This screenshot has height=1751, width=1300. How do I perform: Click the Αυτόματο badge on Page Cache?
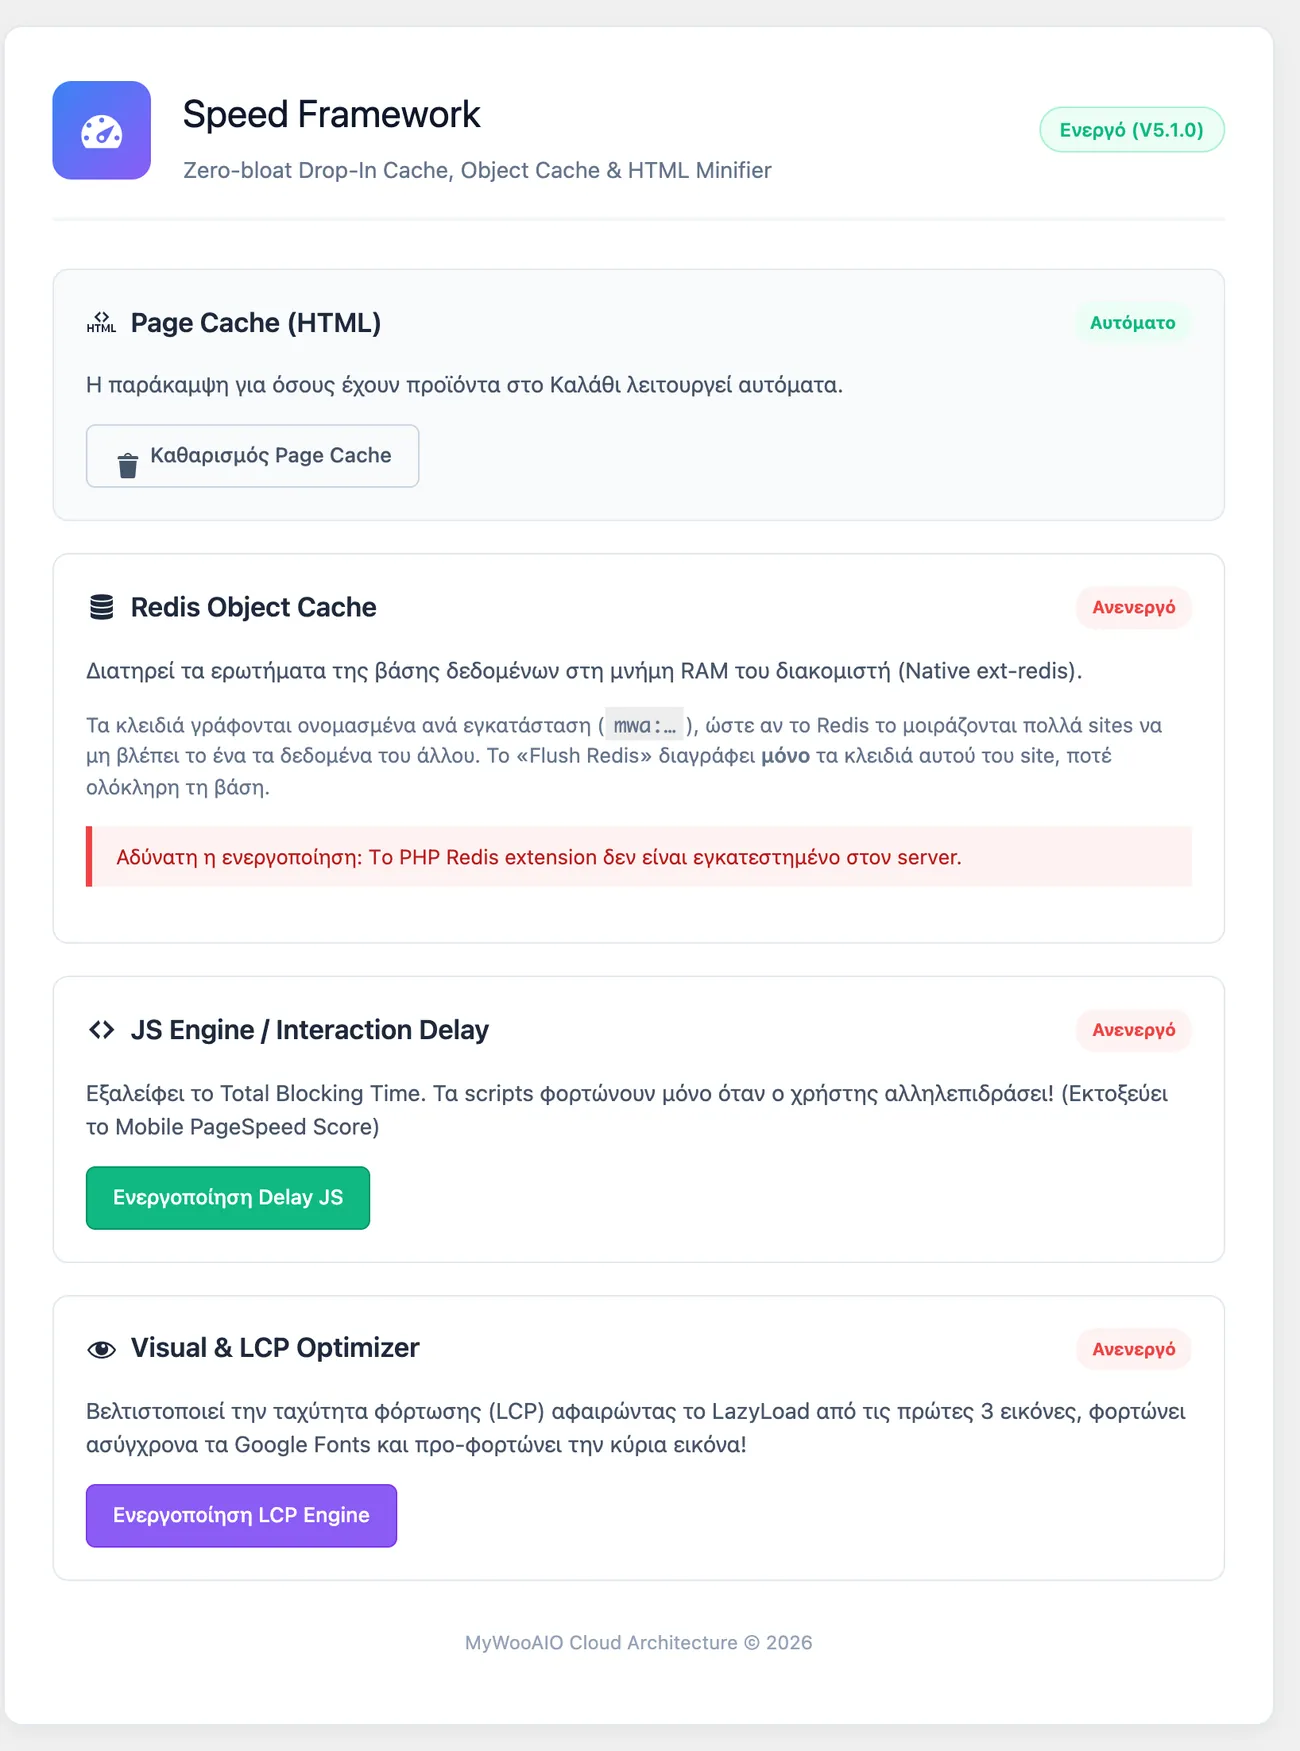tap(1133, 323)
